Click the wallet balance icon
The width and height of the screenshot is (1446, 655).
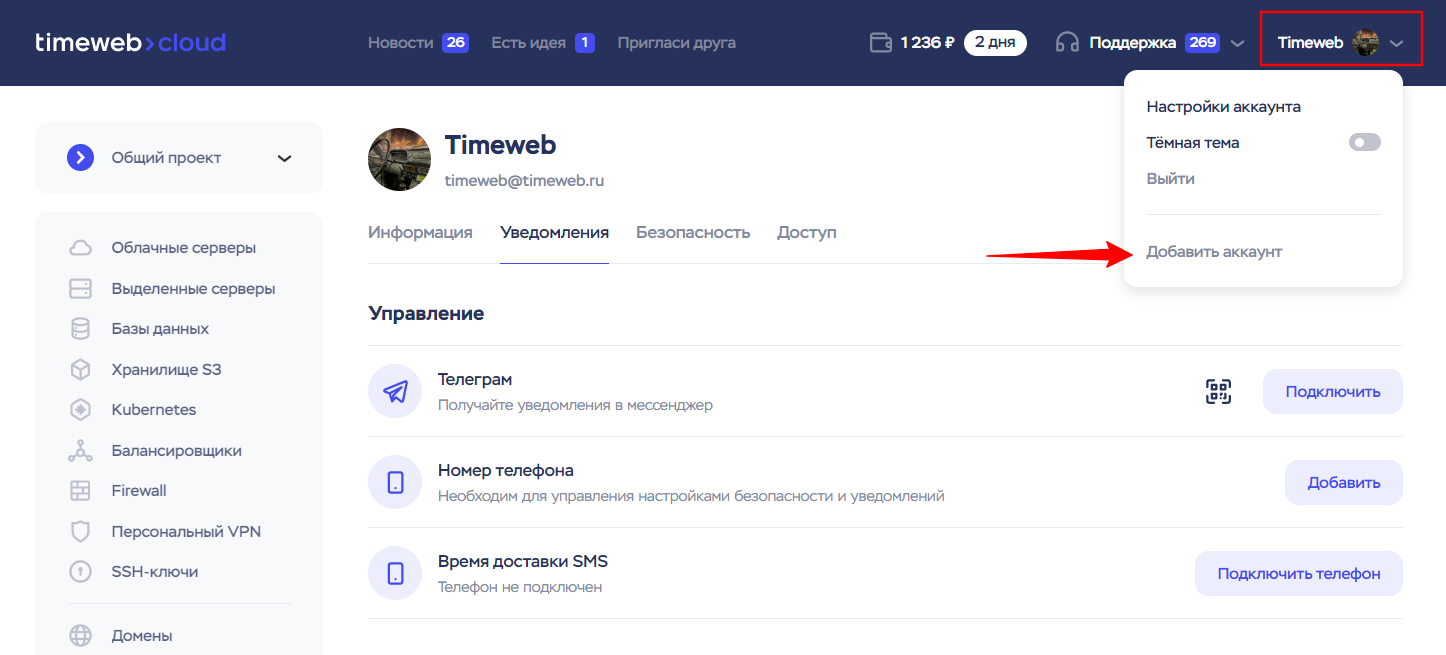coord(881,43)
